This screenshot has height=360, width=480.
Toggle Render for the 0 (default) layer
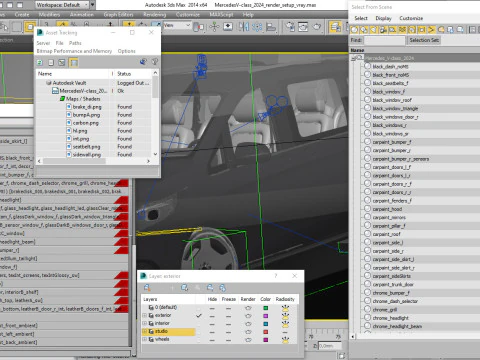pos(248,308)
